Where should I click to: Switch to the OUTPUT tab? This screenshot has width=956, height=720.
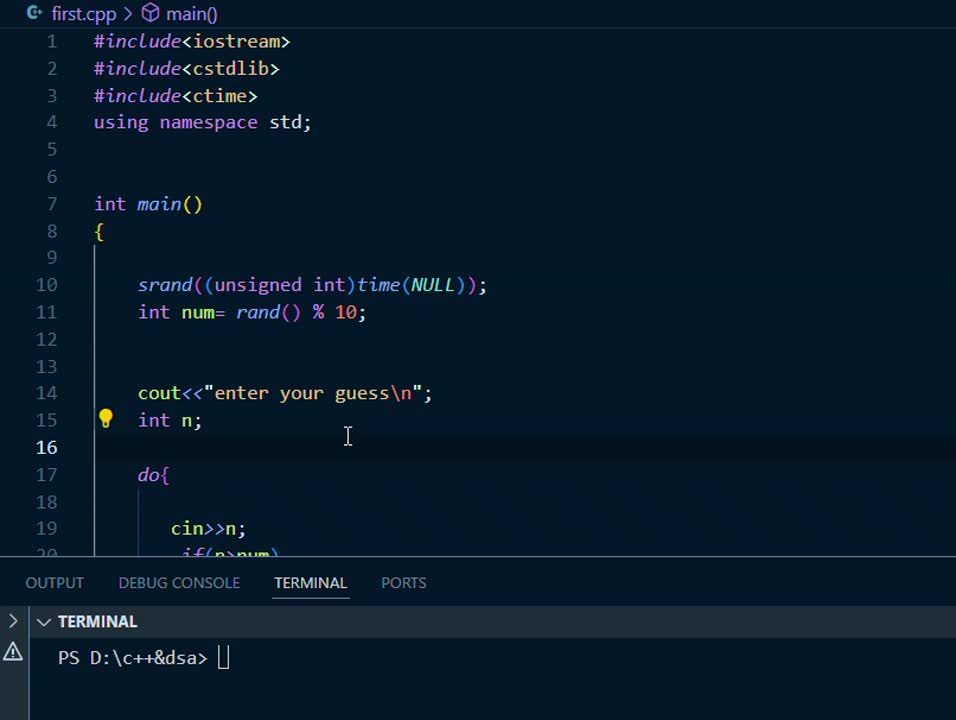pyautogui.click(x=54, y=583)
